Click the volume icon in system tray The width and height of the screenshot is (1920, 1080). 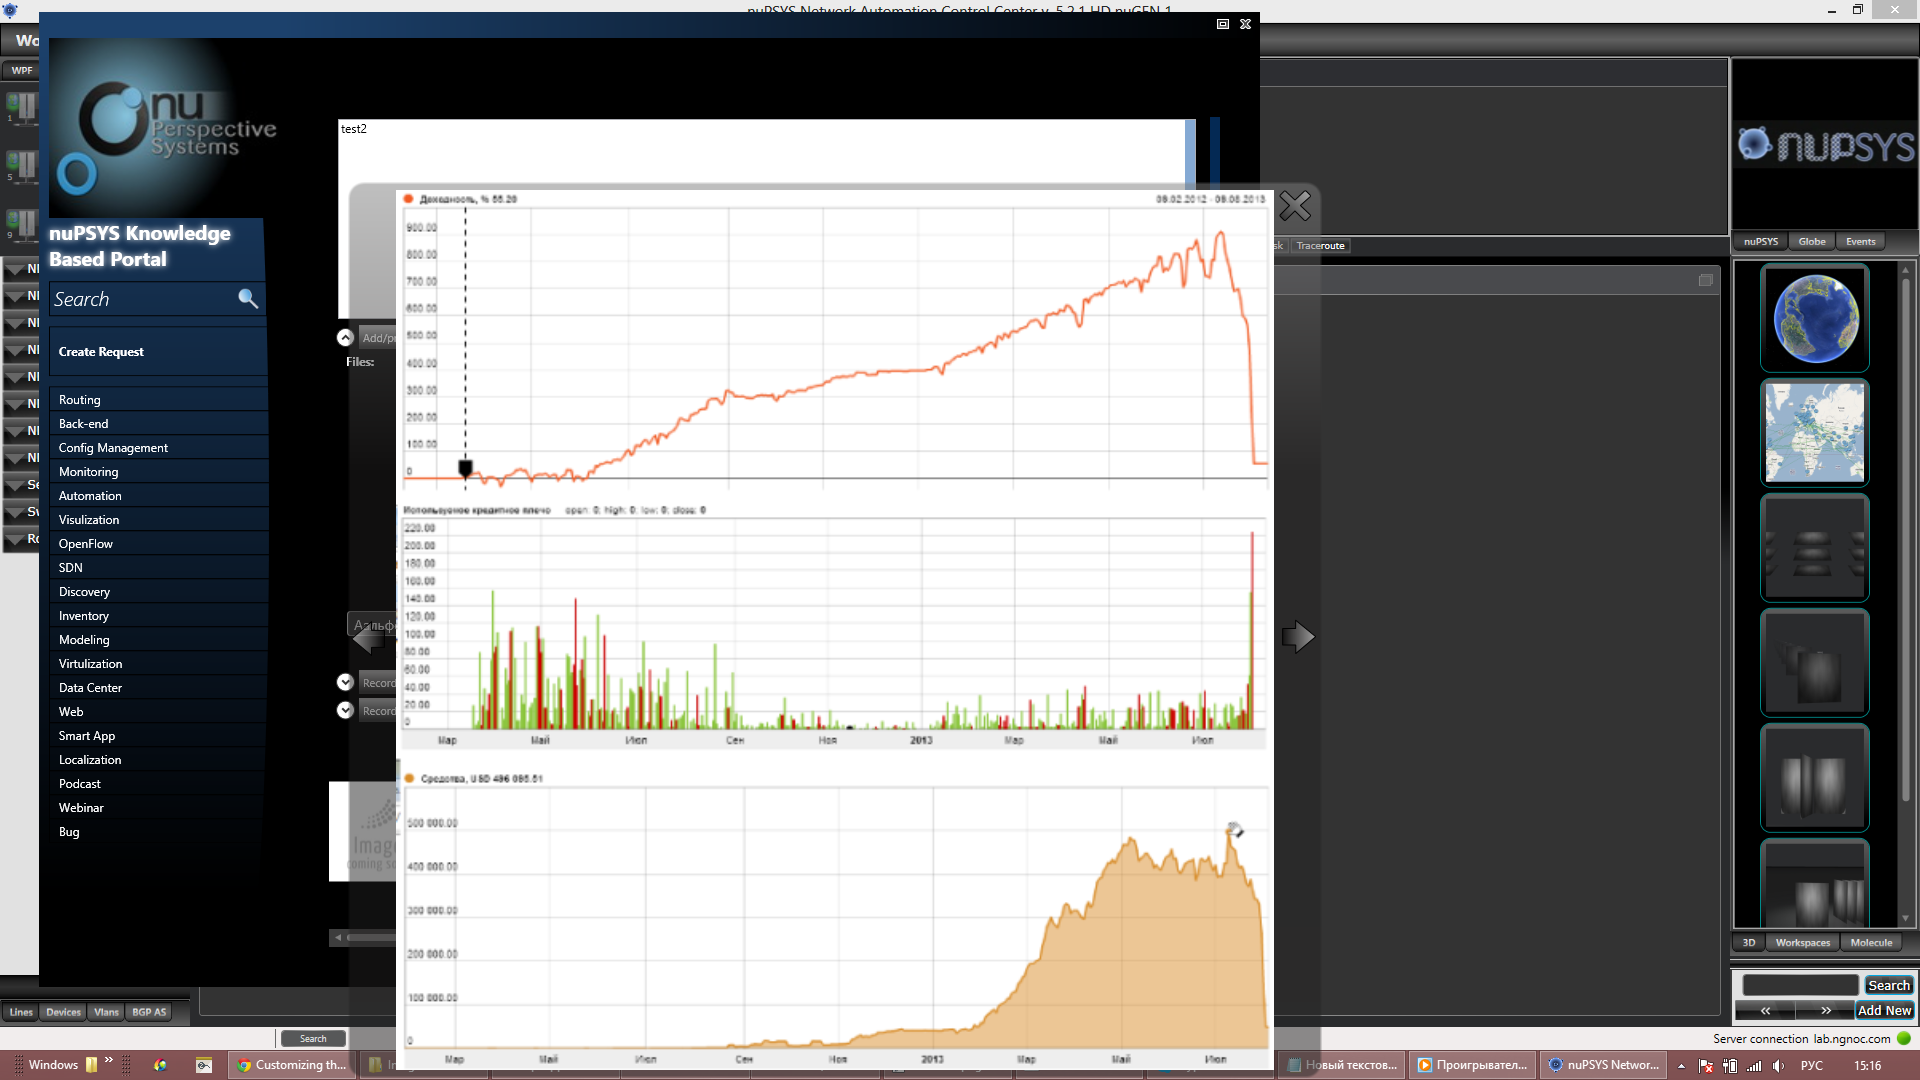(1778, 1066)
